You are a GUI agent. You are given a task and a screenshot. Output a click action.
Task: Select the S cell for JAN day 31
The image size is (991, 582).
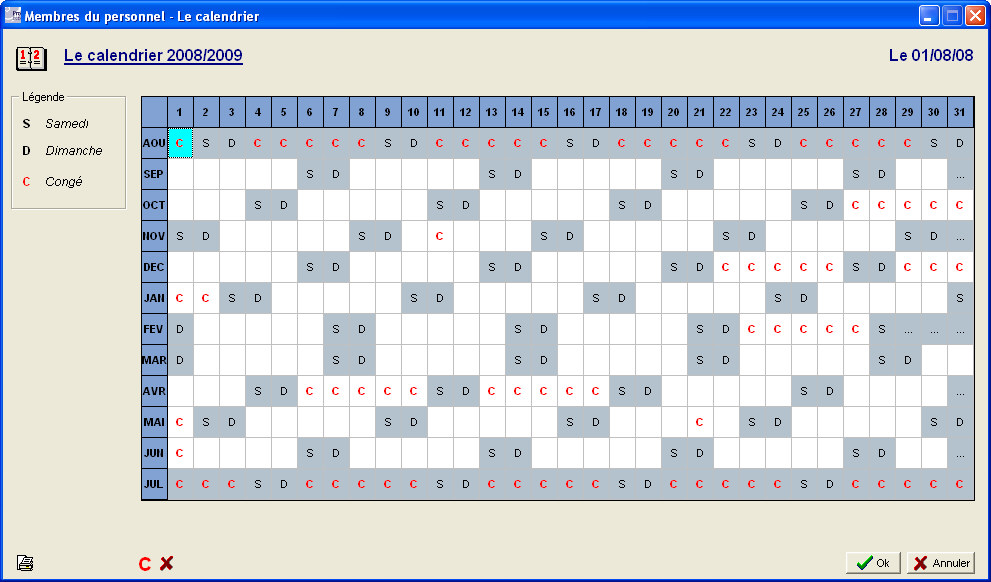coord(959,298)
